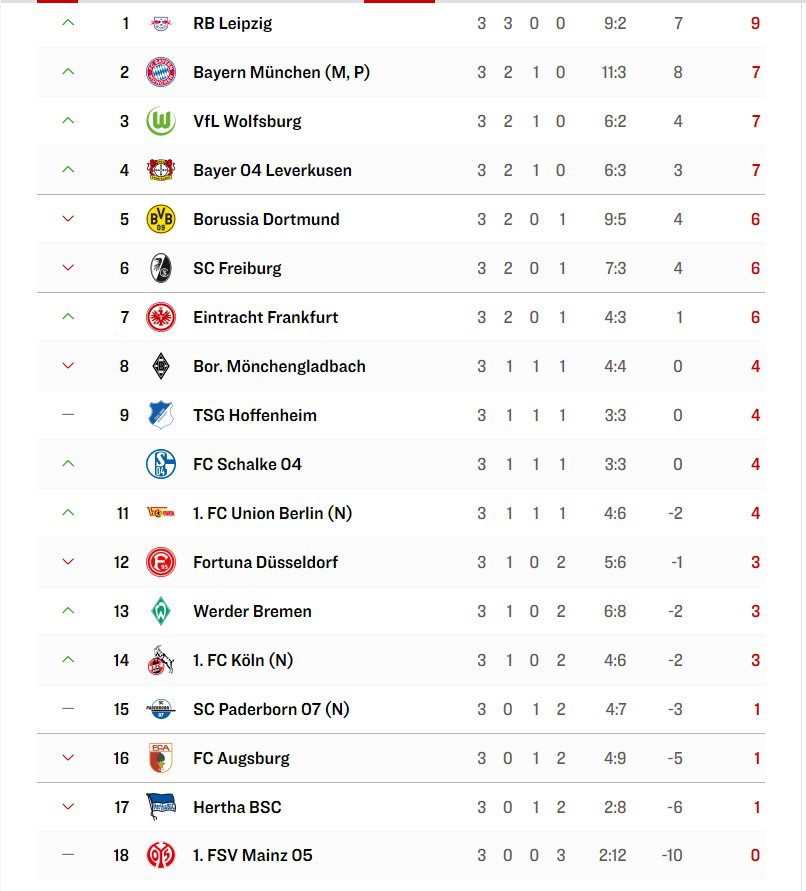This screenshot has width=806, height=891.
Task: Select the SC Paderborn 07 (N) name
Action: pos(271,709)
